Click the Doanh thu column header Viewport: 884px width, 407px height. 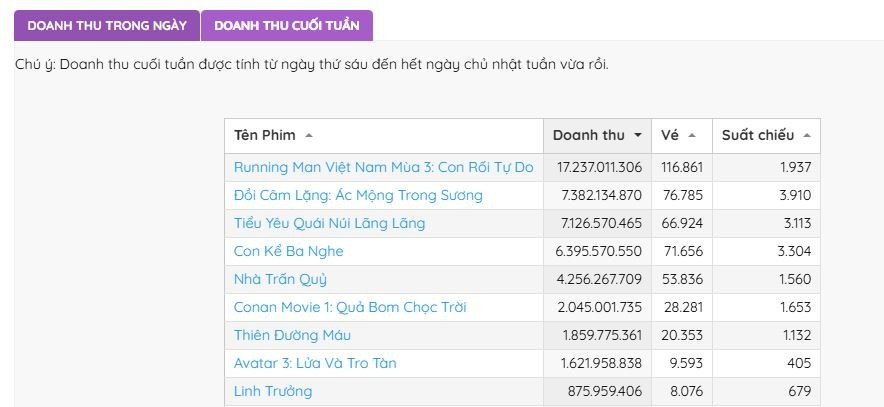tap(588, 136)
